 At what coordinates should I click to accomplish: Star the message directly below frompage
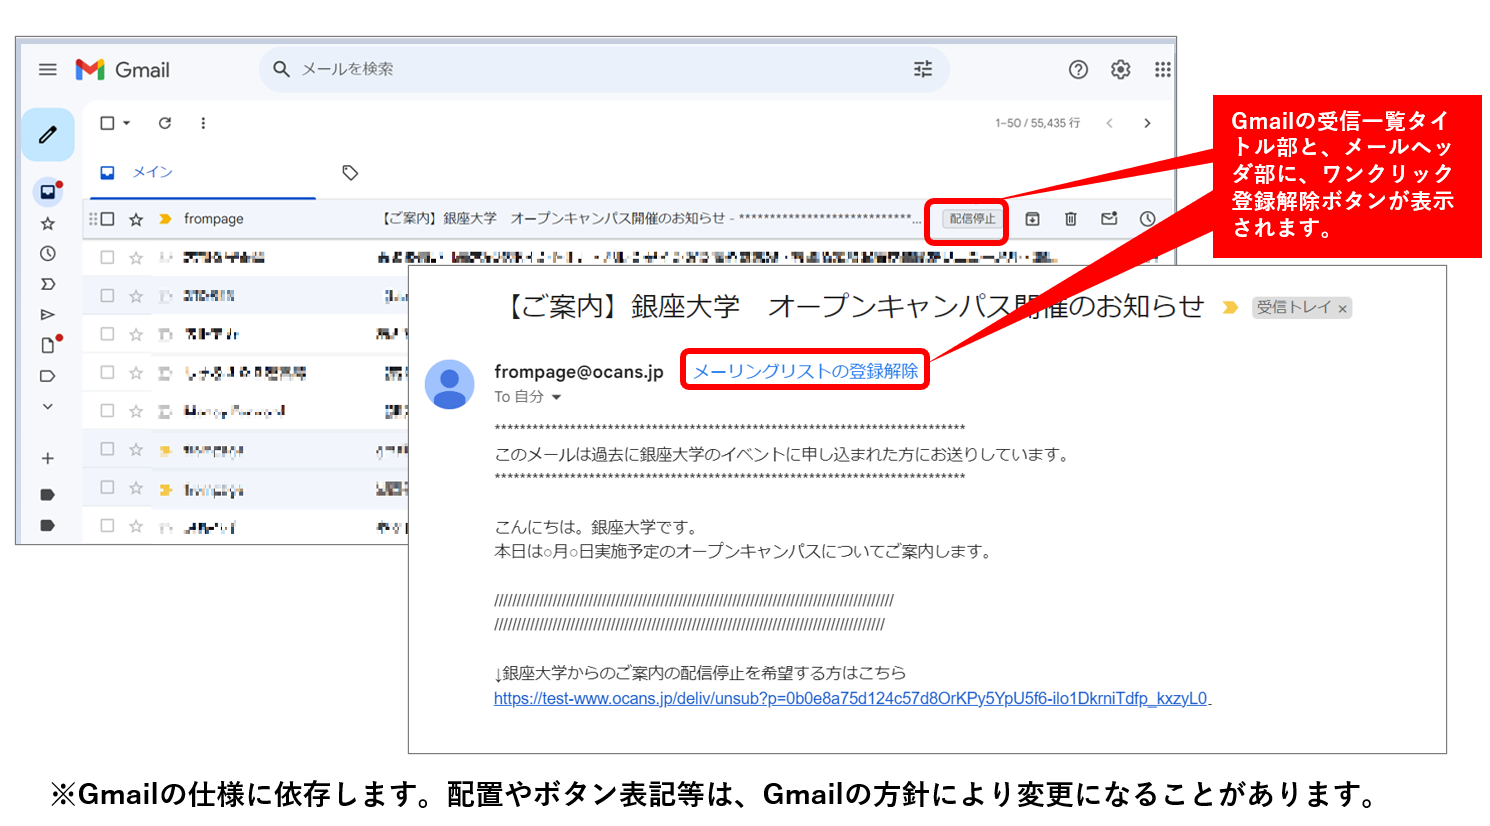[x=136, y=258]
